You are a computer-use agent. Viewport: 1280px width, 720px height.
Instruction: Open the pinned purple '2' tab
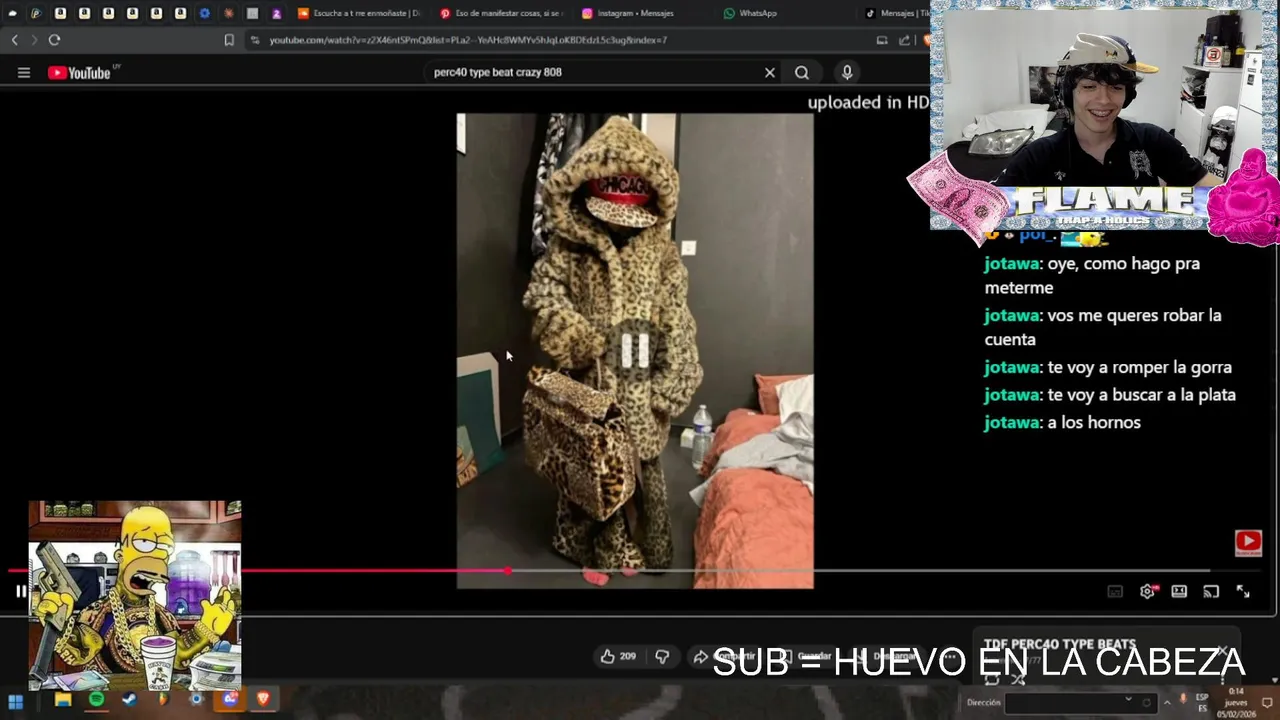pyautogui.click(x=277, y=13)
